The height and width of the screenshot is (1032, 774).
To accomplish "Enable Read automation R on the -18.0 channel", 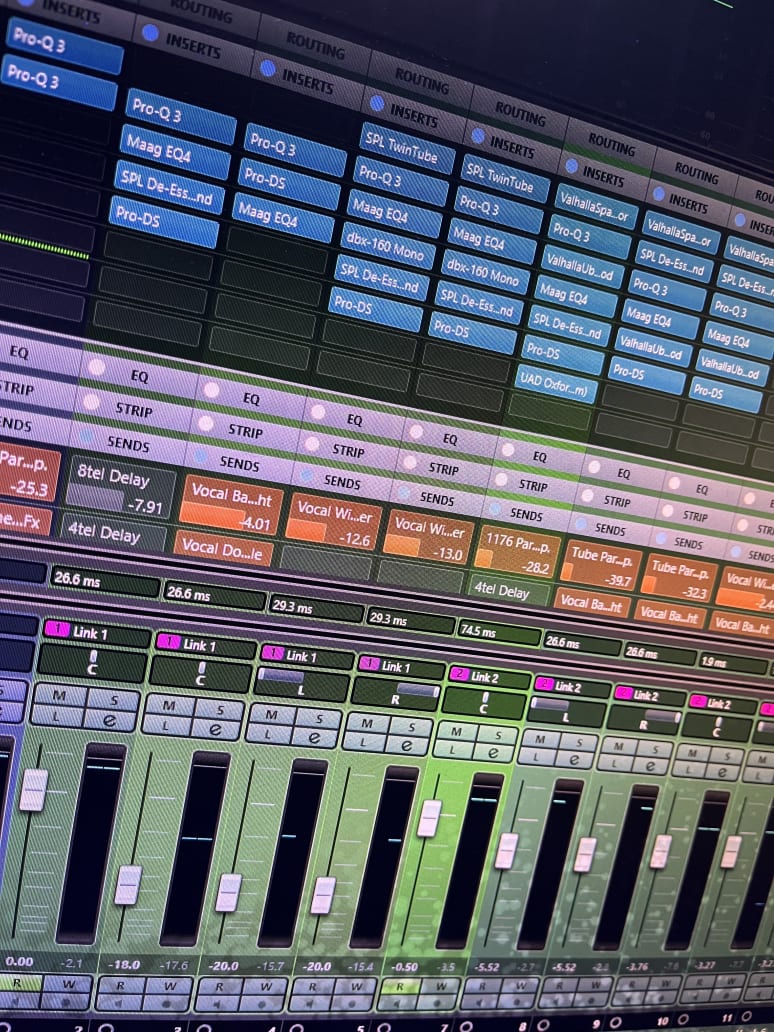I will coord(120,985).
